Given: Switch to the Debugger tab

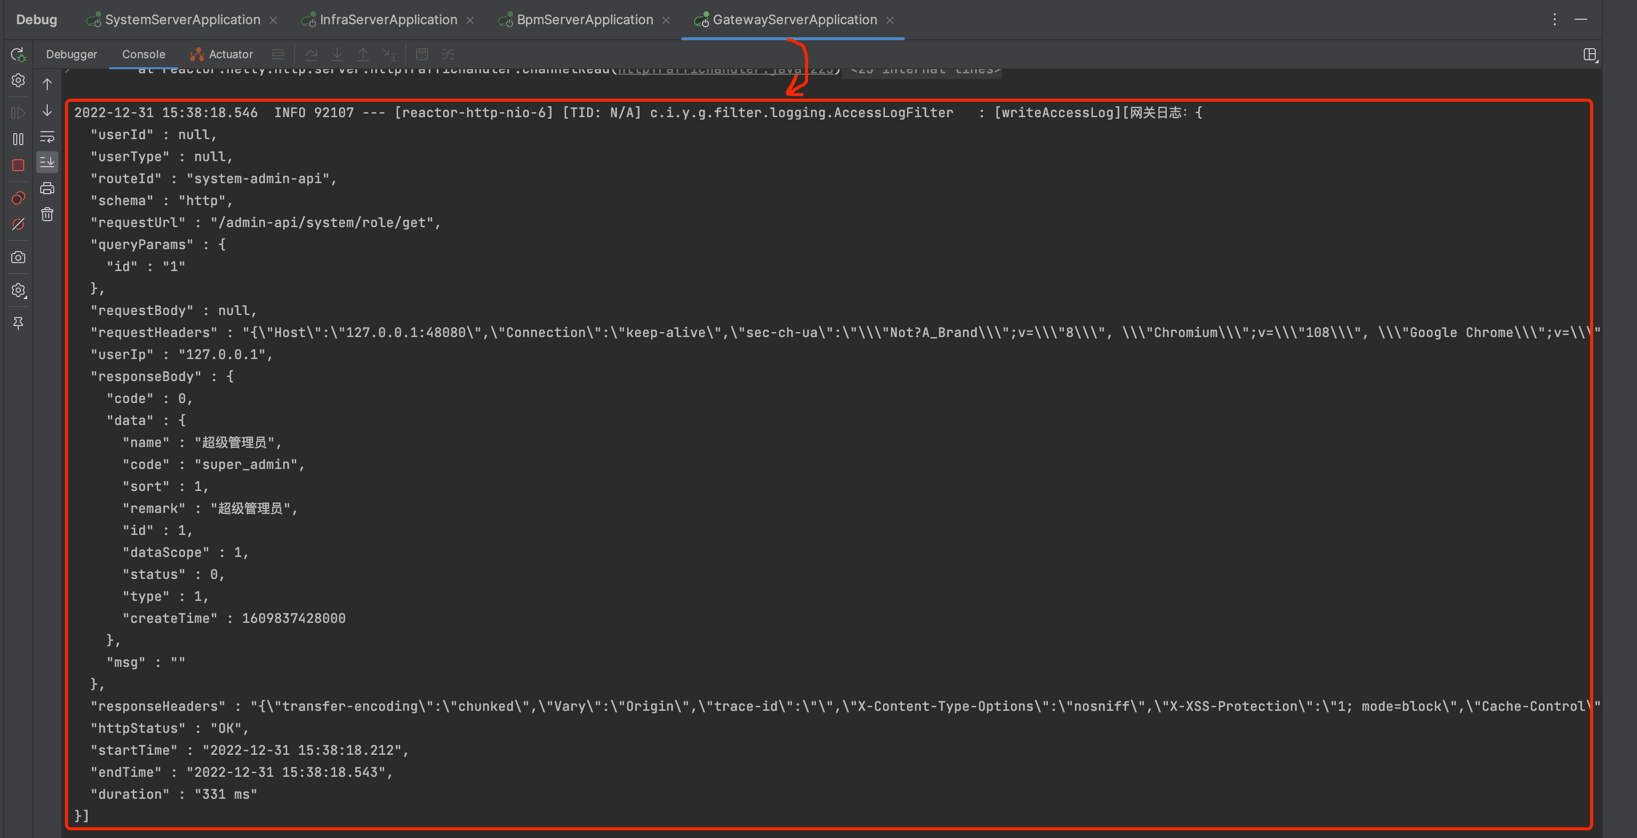Looking at the screenshot, I should (x=71, y=55).
